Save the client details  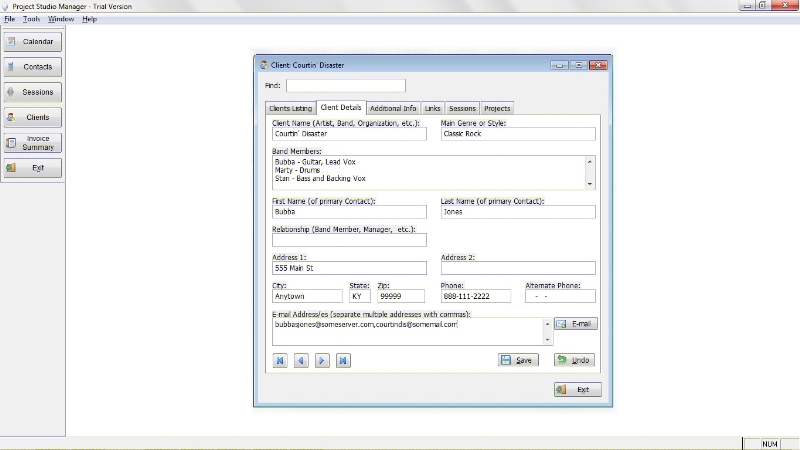tap(518, 360)
